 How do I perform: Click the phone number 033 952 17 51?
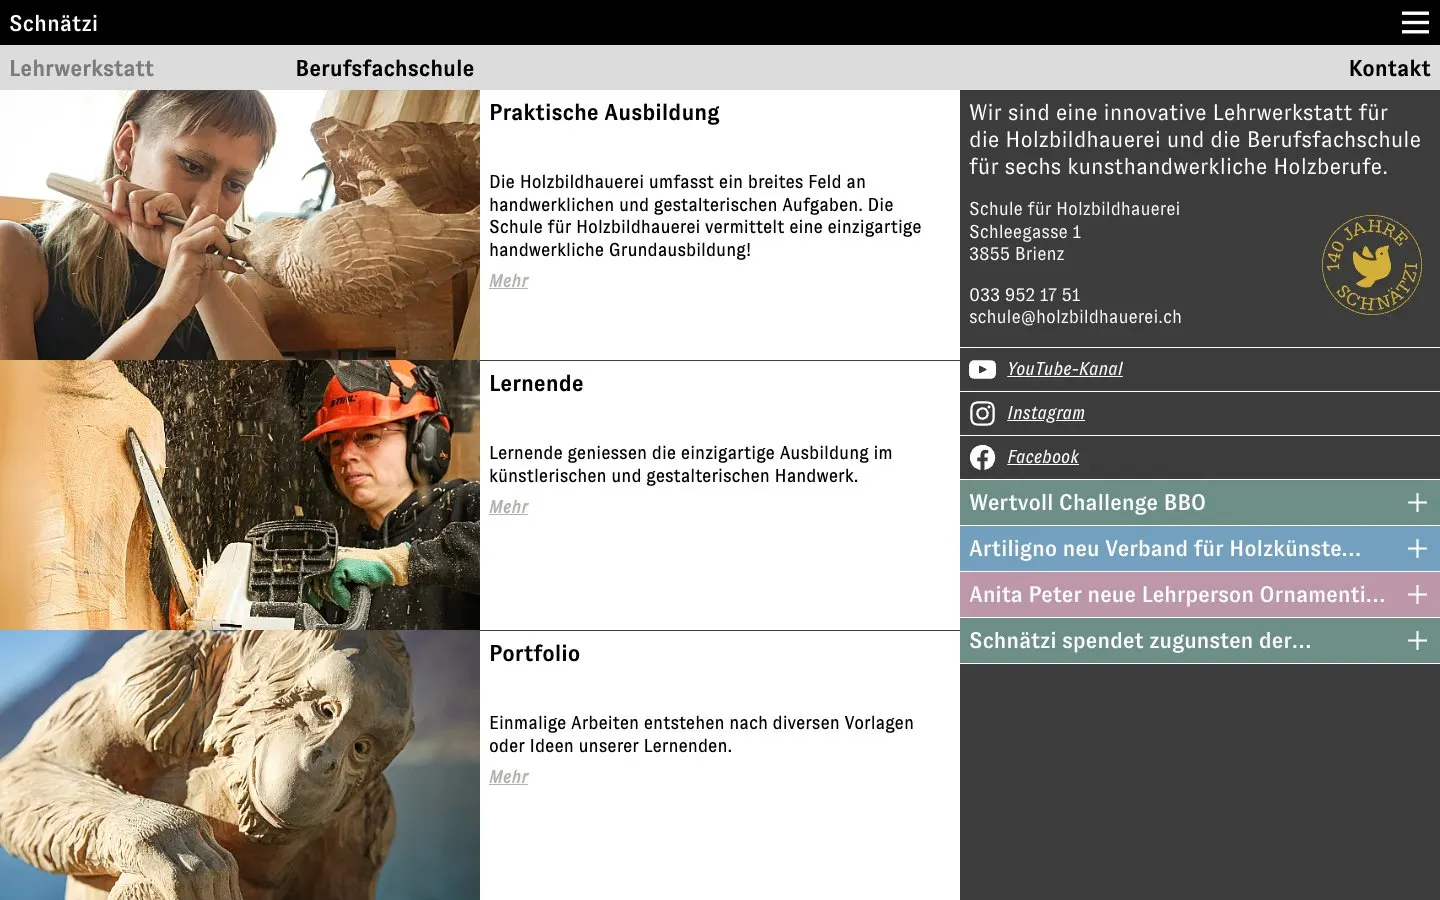tap(1025, 295)
